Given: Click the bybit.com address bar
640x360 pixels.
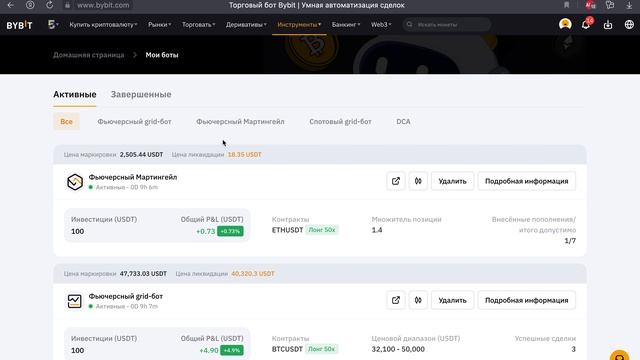Looking at the screenshot, I should click(103, 5).
